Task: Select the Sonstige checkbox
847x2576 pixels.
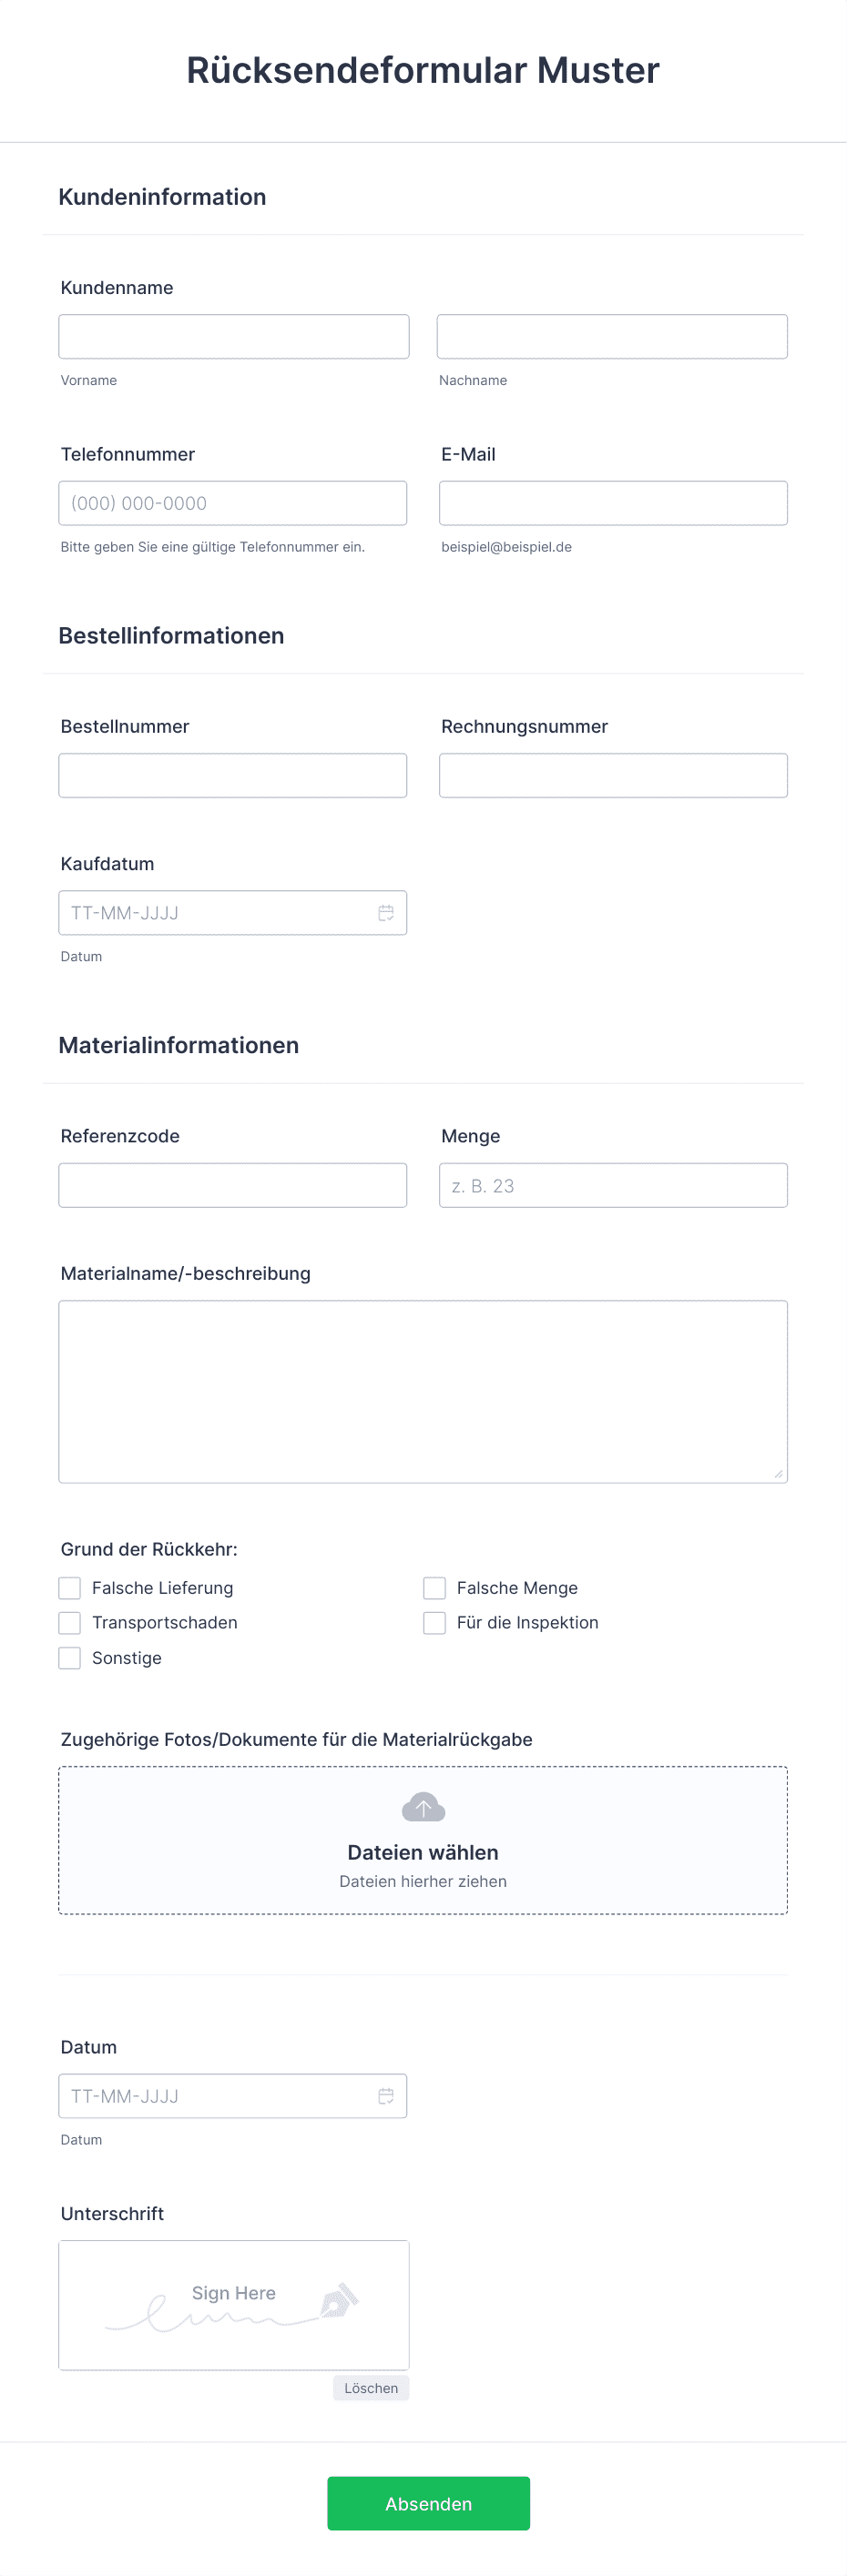Action: click(69, 1658)
